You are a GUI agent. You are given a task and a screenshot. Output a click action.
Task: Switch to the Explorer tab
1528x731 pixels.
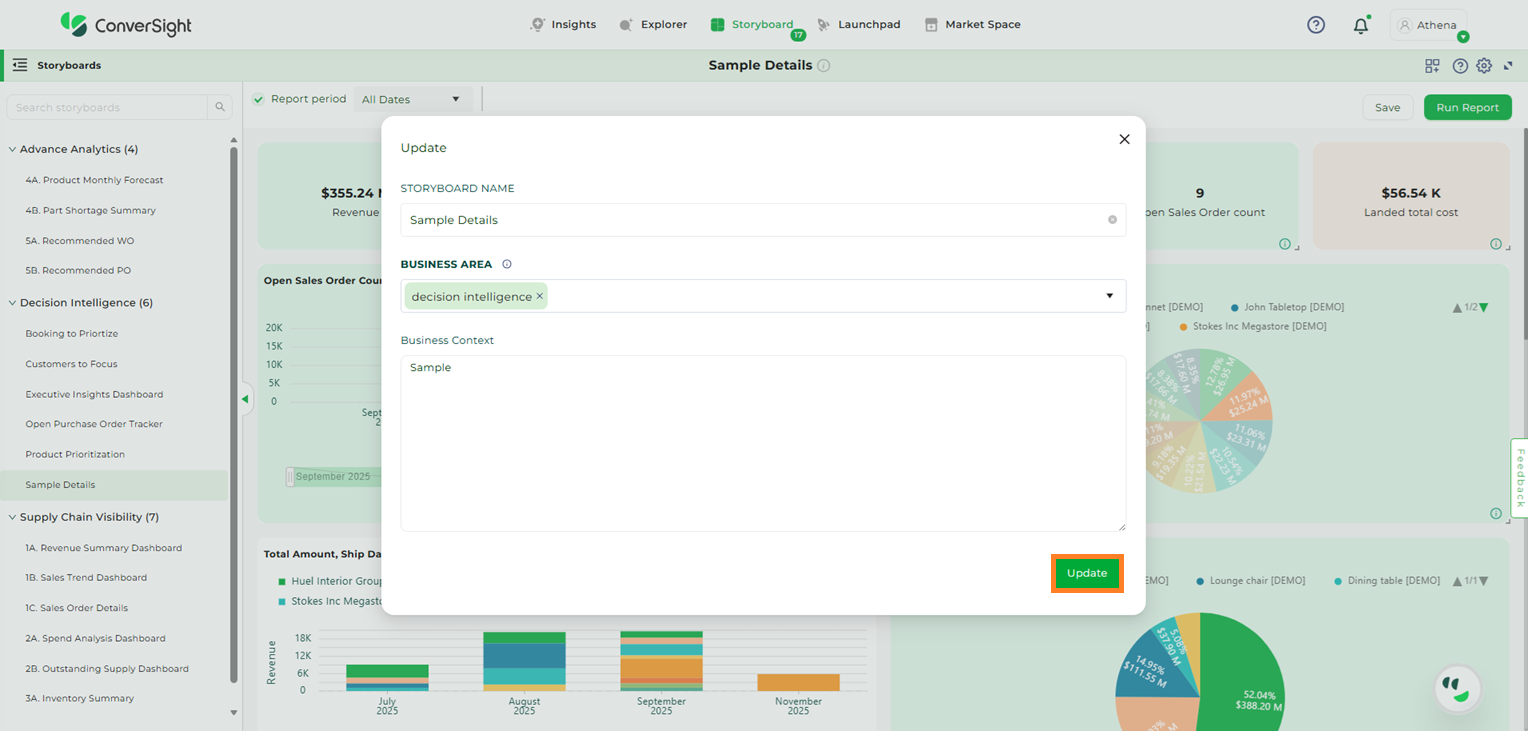(x=653, y=25)
